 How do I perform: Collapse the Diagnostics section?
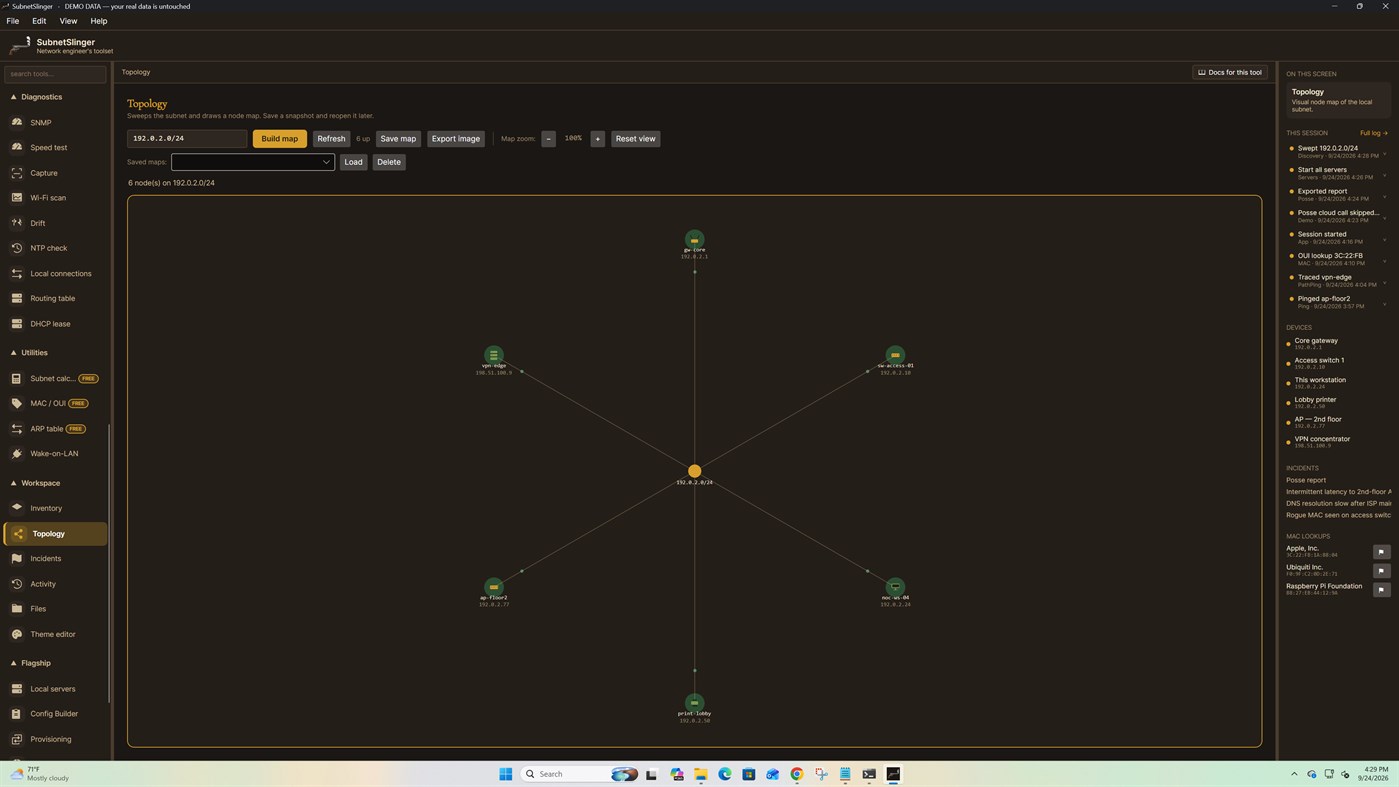[13, 97]
